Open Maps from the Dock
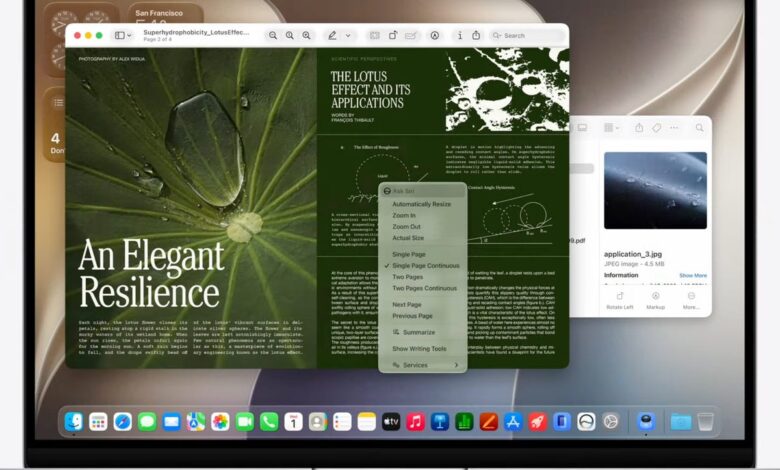Screen dimensions: 780x470 [x=195, y=422]
